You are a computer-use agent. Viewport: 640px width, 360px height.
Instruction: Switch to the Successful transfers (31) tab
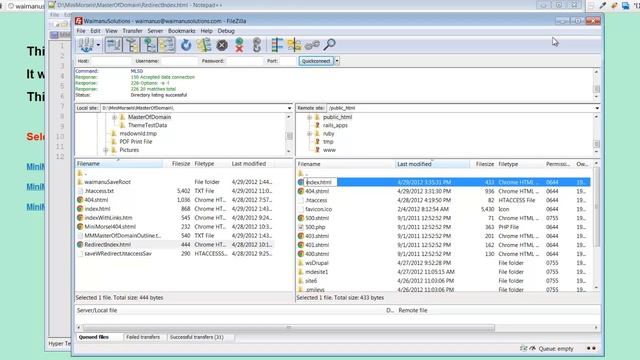(197, 337)
